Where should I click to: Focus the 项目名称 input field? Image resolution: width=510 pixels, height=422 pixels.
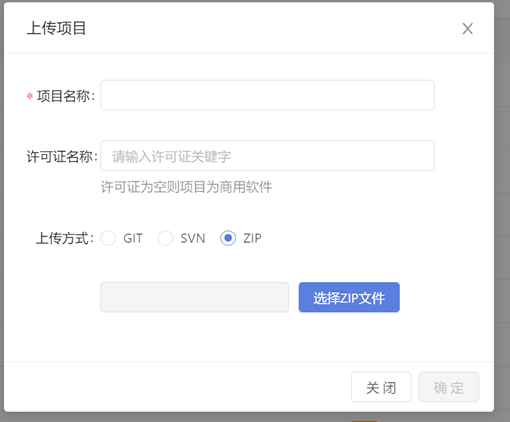(x=267, y=95)
